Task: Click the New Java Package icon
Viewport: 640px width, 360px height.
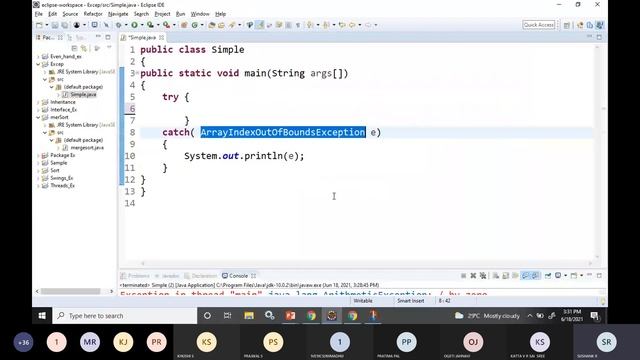Action: [x=184, y=25]
